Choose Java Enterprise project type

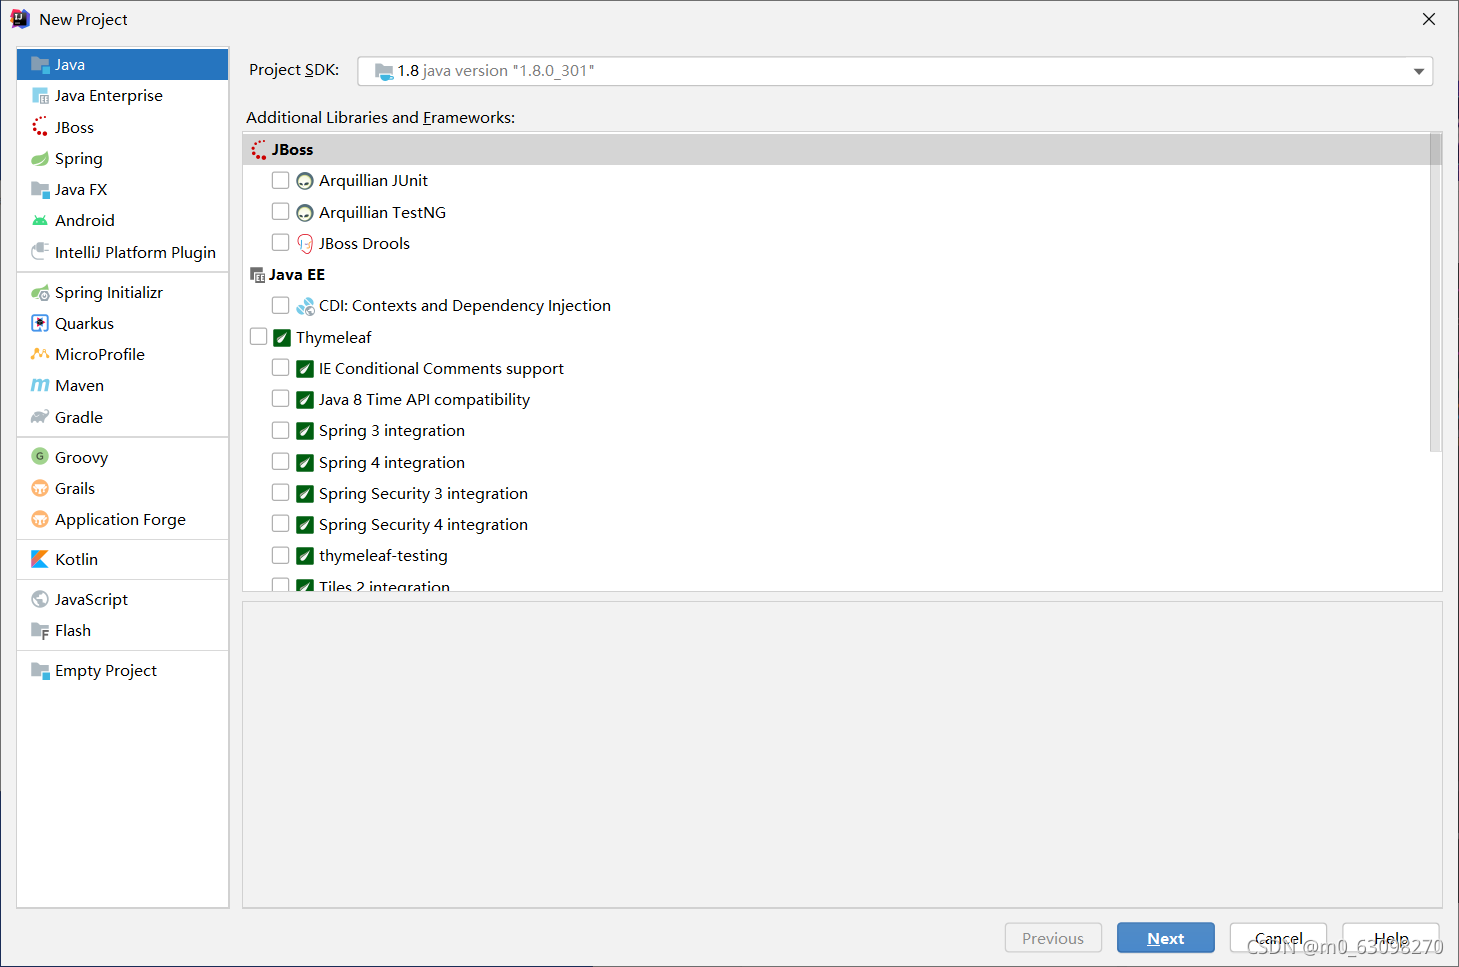coord(108,96)
